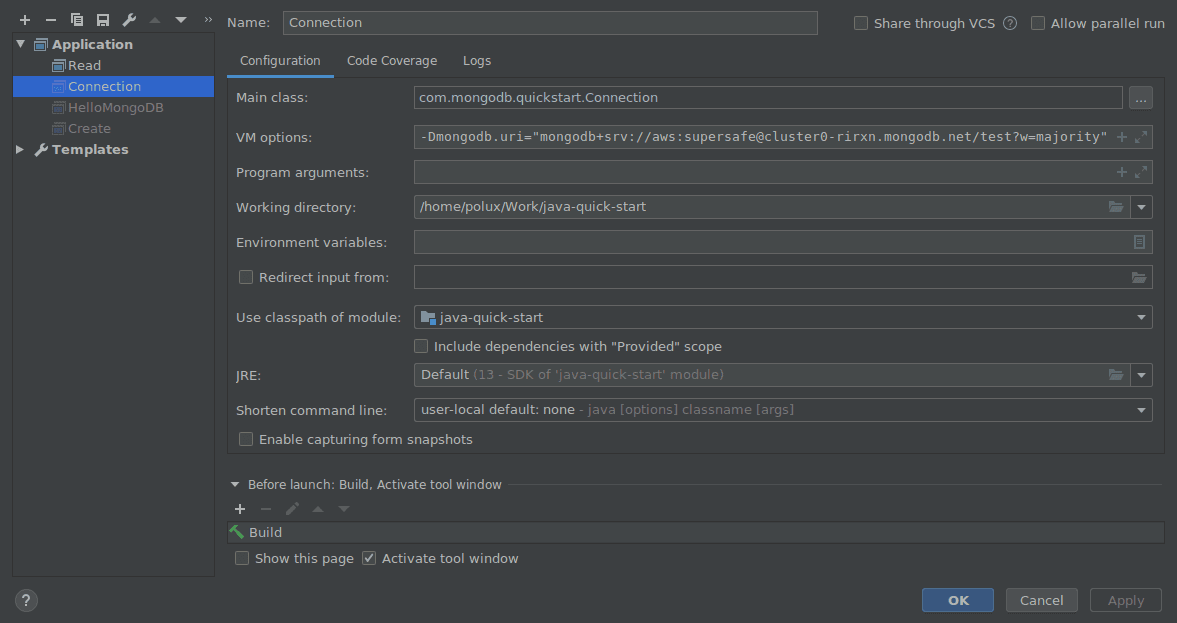Click the Add New Configuration plus icon
The image size is (1177, 623).
[x=25, y=20]
